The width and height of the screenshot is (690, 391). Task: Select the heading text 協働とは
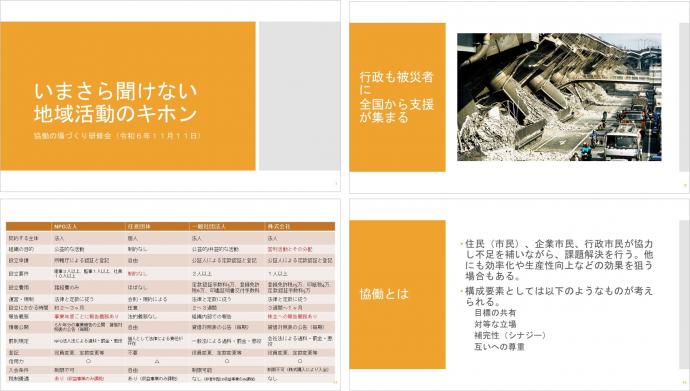click(384, 294)
